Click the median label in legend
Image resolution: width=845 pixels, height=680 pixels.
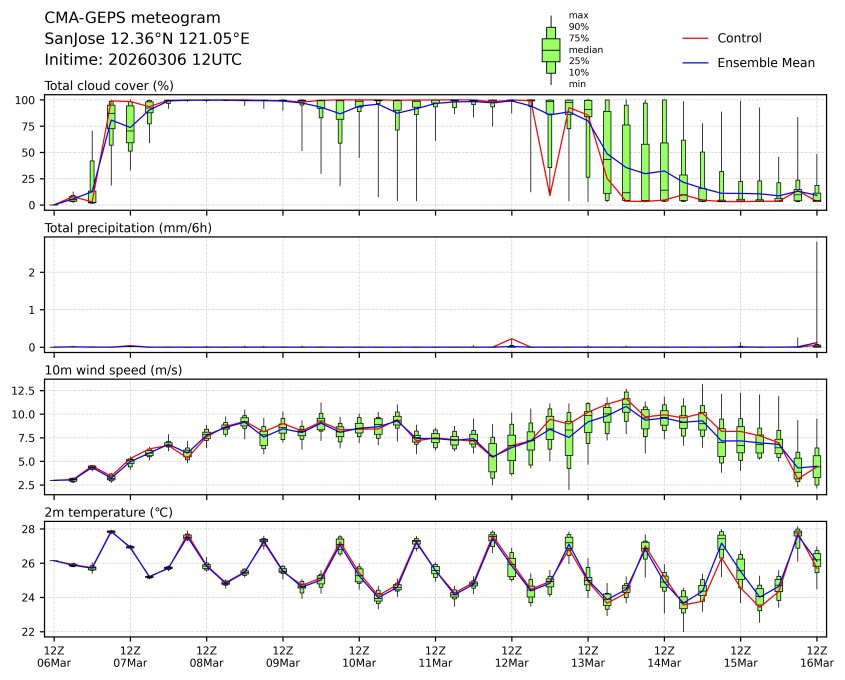tap(585, 49)
